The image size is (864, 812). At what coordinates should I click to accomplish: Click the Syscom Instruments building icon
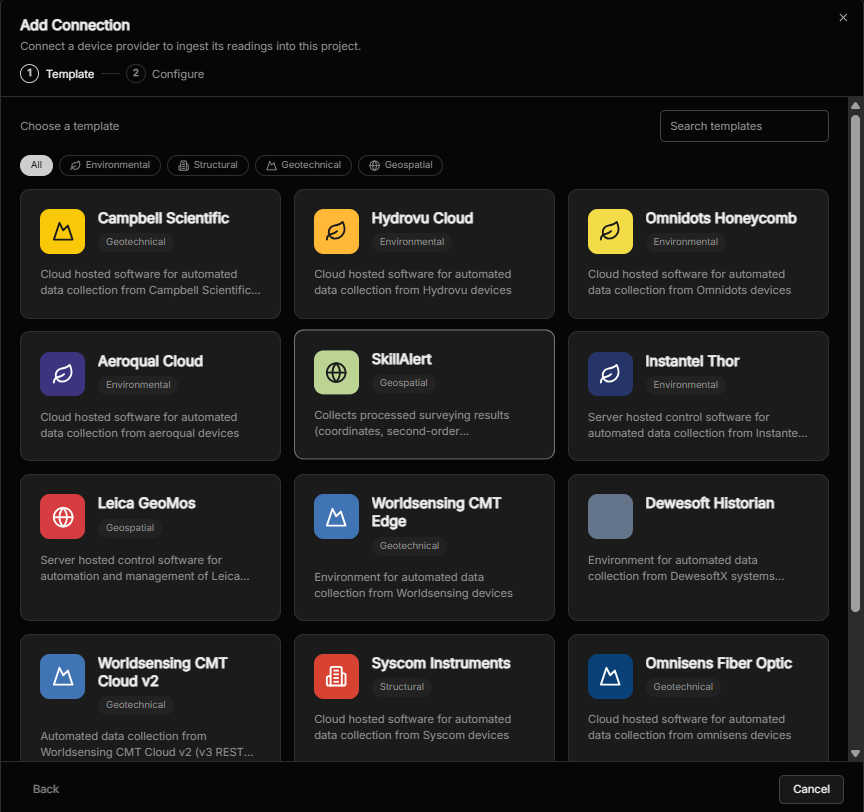pos(336,676)
